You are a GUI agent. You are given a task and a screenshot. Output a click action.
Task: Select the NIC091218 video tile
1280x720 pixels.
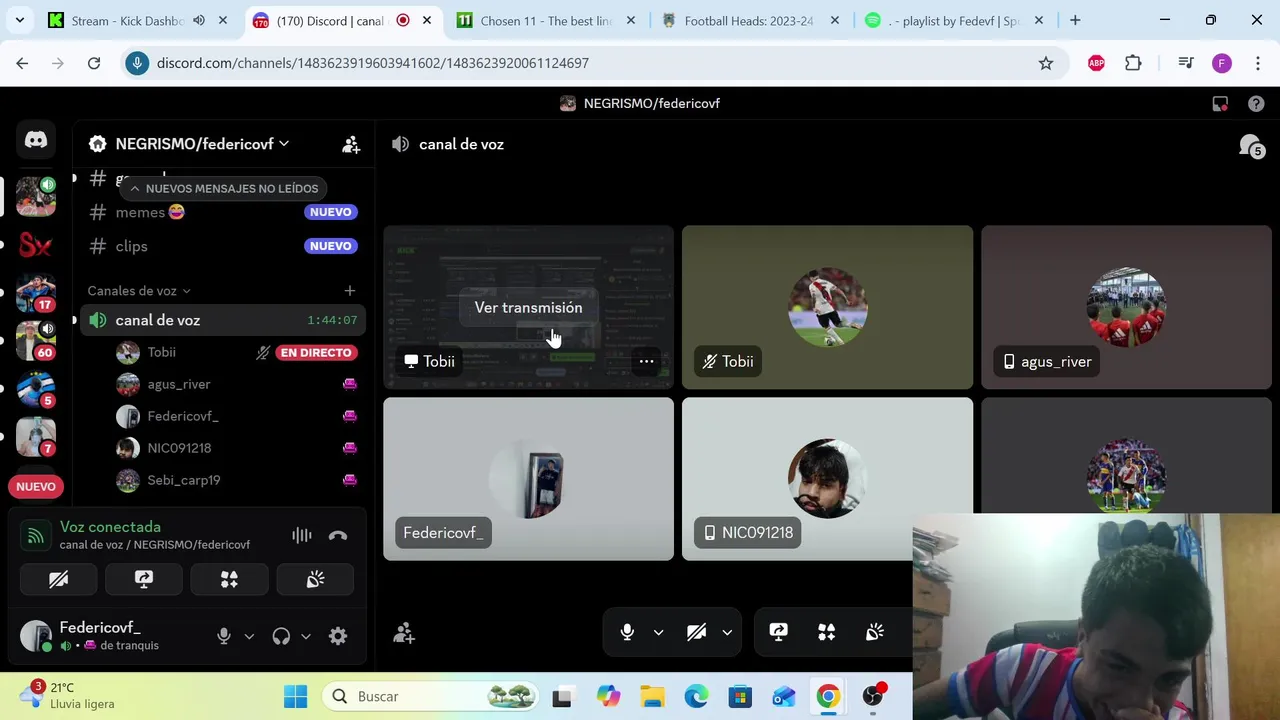pyautogui.click(x=827, y=479)
